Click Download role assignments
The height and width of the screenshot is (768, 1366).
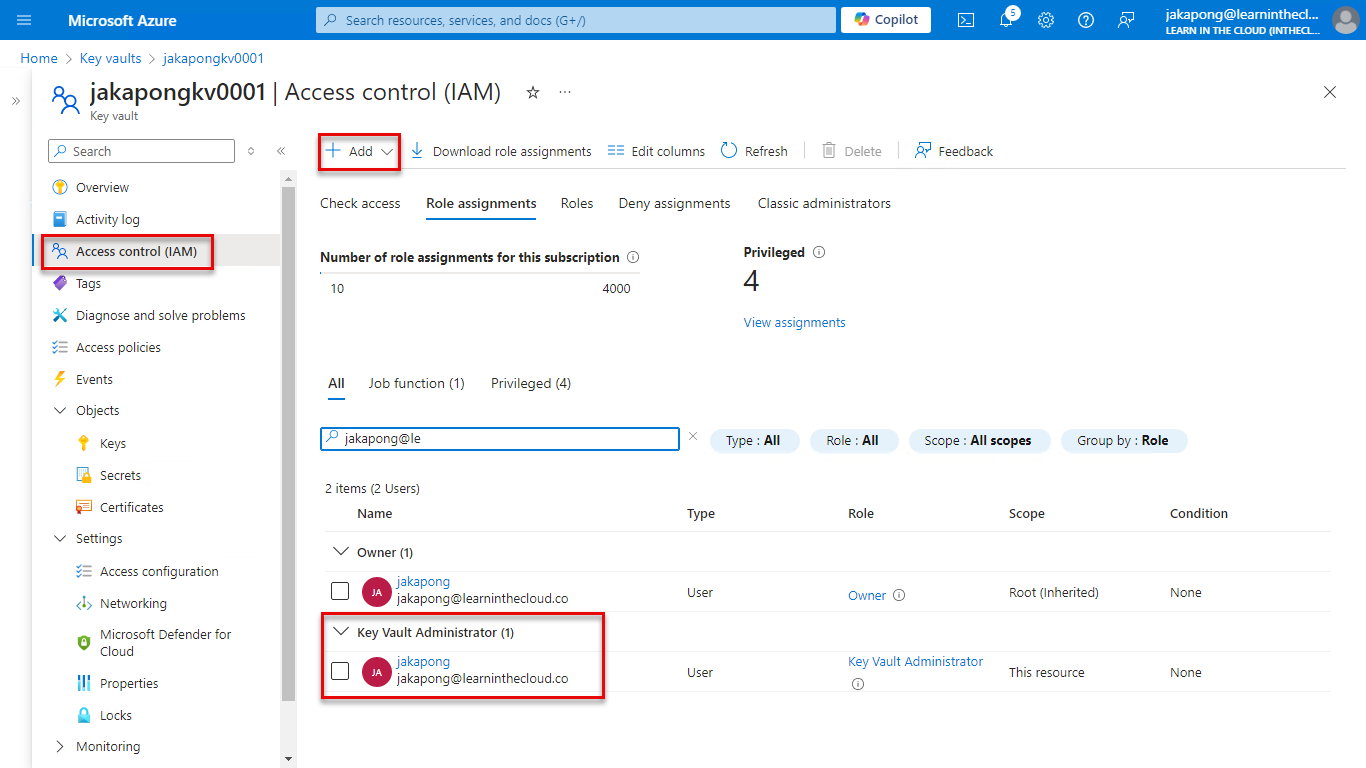pyautogui.click(x=501, y=151)
